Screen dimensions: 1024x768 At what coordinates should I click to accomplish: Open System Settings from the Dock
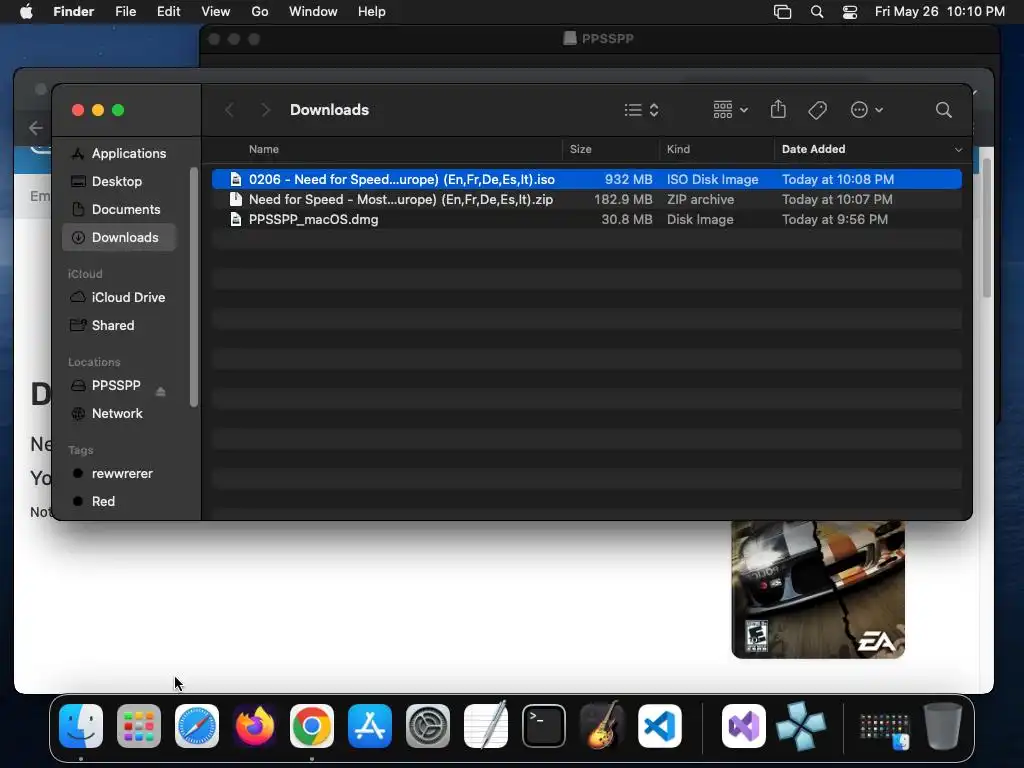coord(428,726)
